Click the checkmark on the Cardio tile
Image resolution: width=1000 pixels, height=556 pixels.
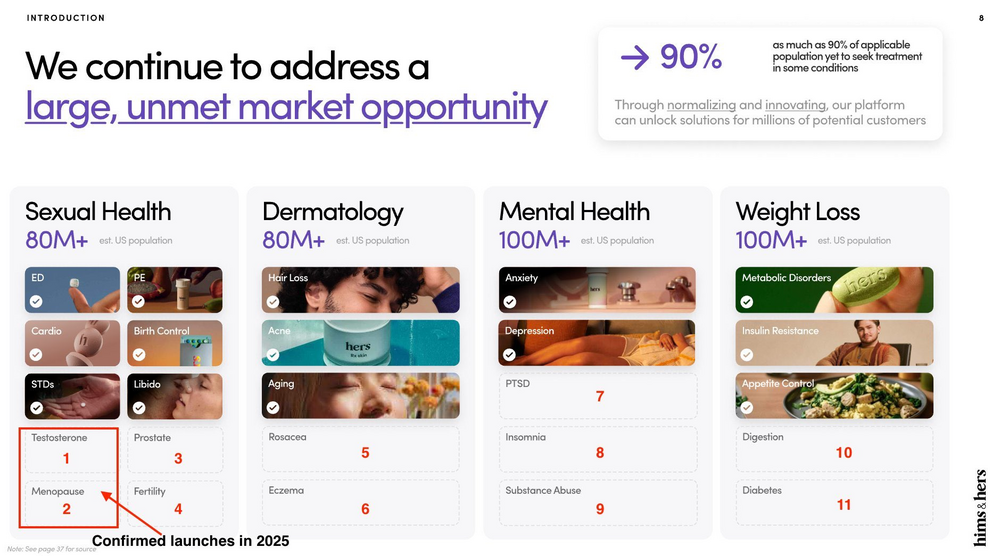pos(36,354)
